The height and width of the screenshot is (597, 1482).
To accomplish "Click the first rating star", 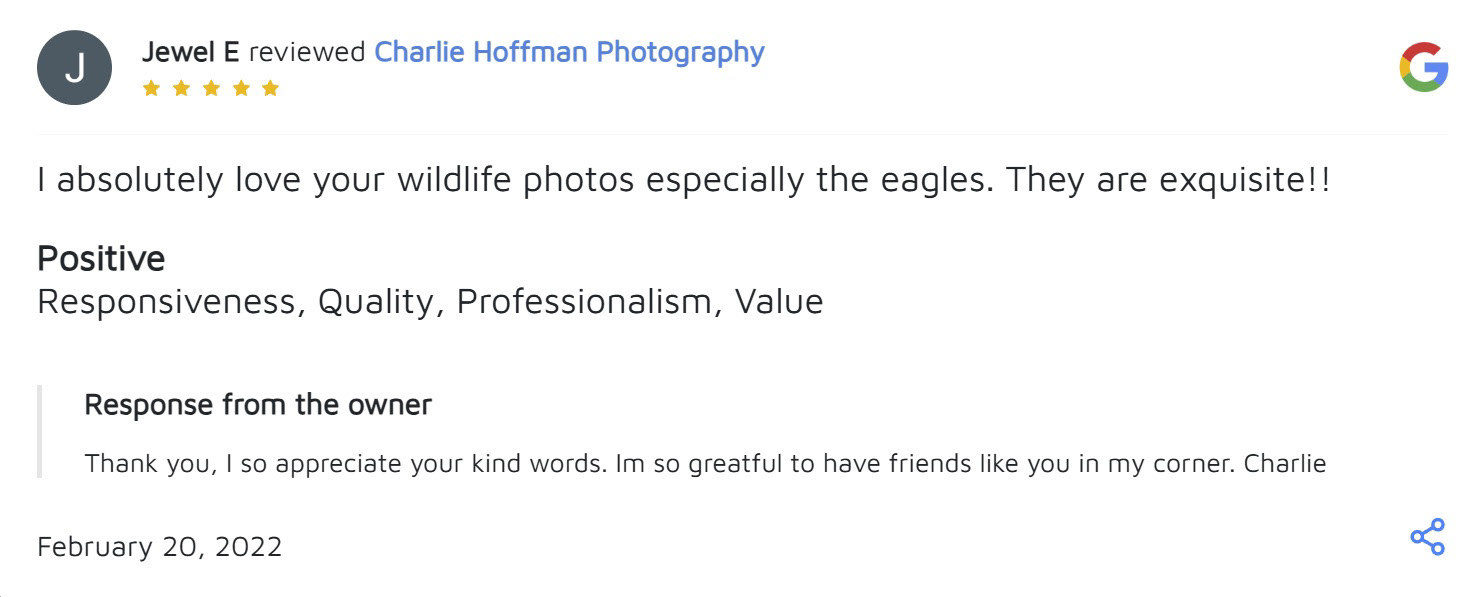I will (151, 89).
